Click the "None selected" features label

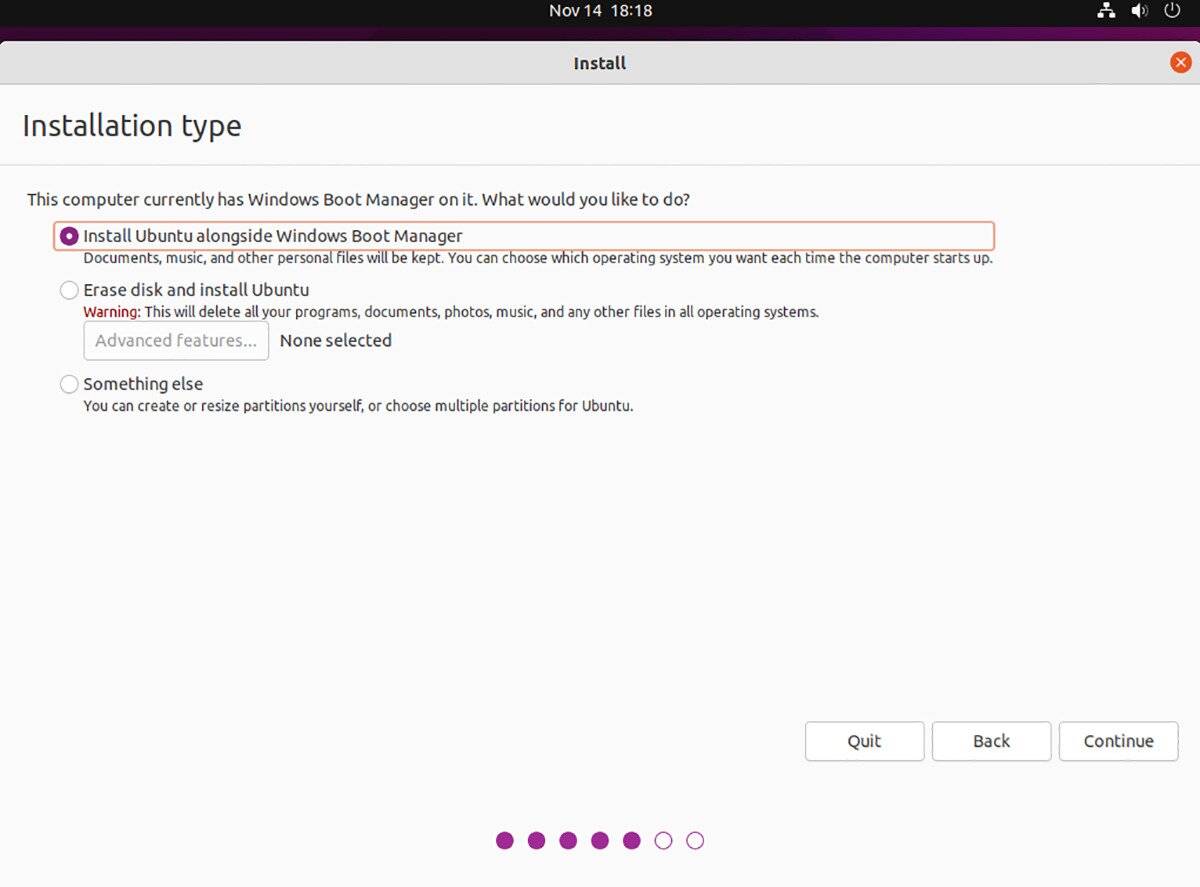pyautogui.click(x=335, y=340)
